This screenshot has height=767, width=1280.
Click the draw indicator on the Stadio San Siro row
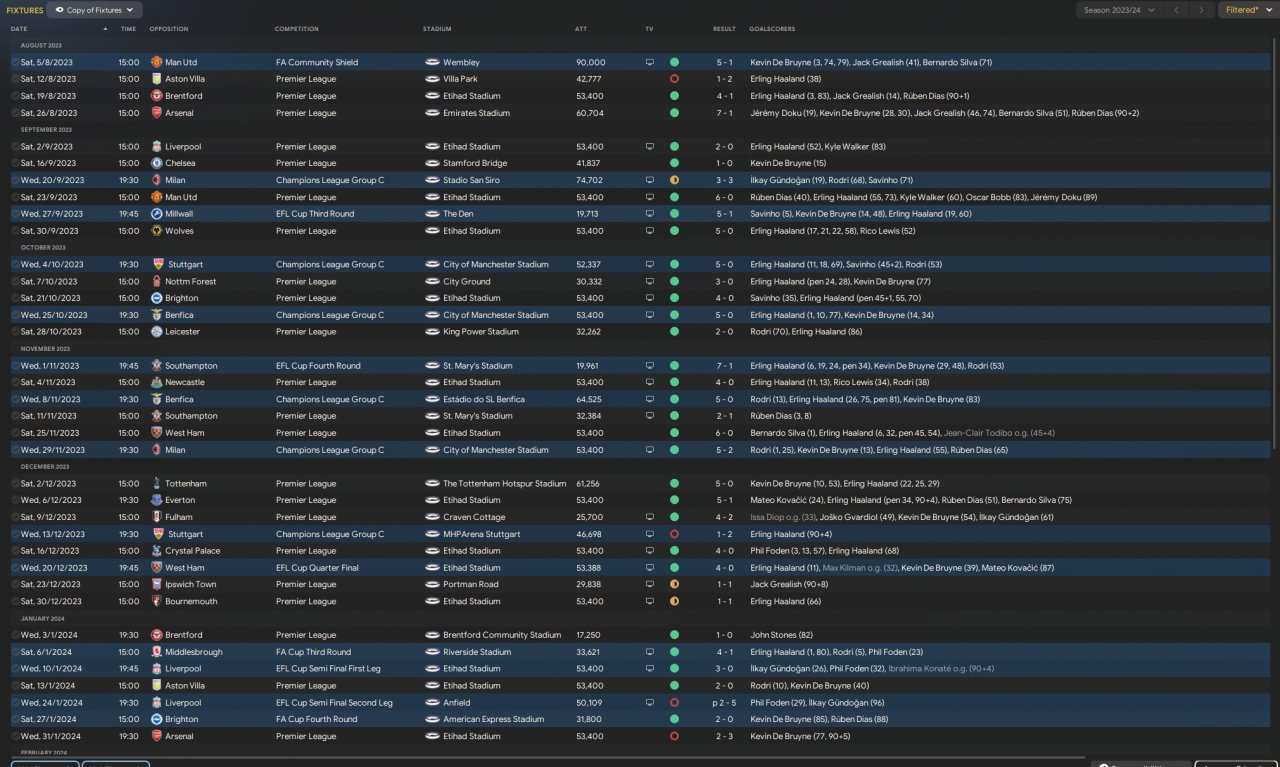[674, 180]
